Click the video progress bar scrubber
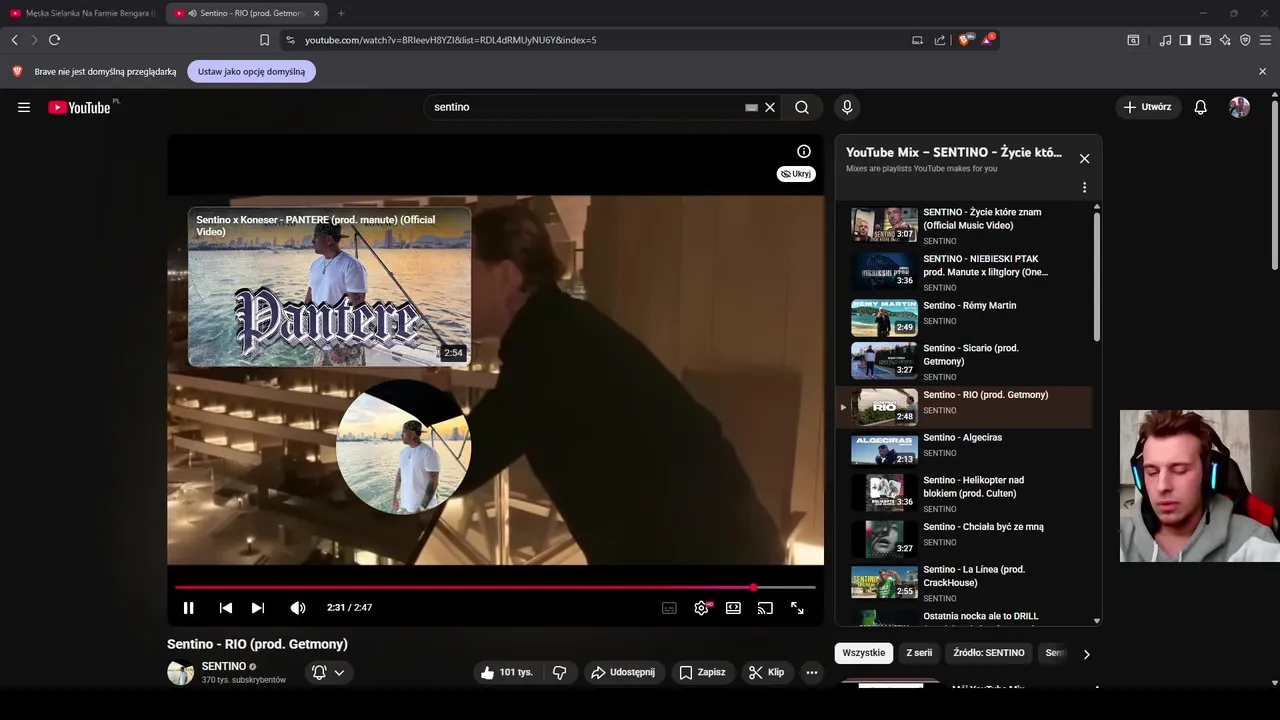 (x=753, y=587)
